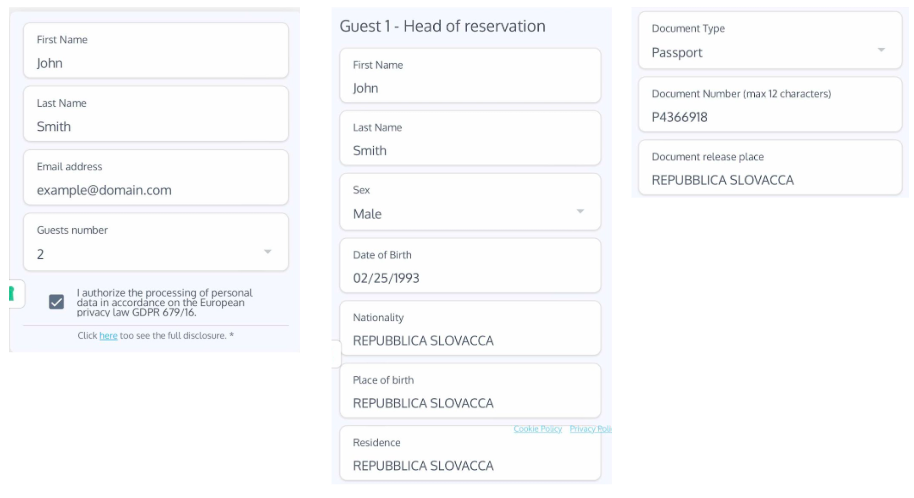Click the 'here' full disclosure link
Screen dimensions: 914x498
coord(108,336)
